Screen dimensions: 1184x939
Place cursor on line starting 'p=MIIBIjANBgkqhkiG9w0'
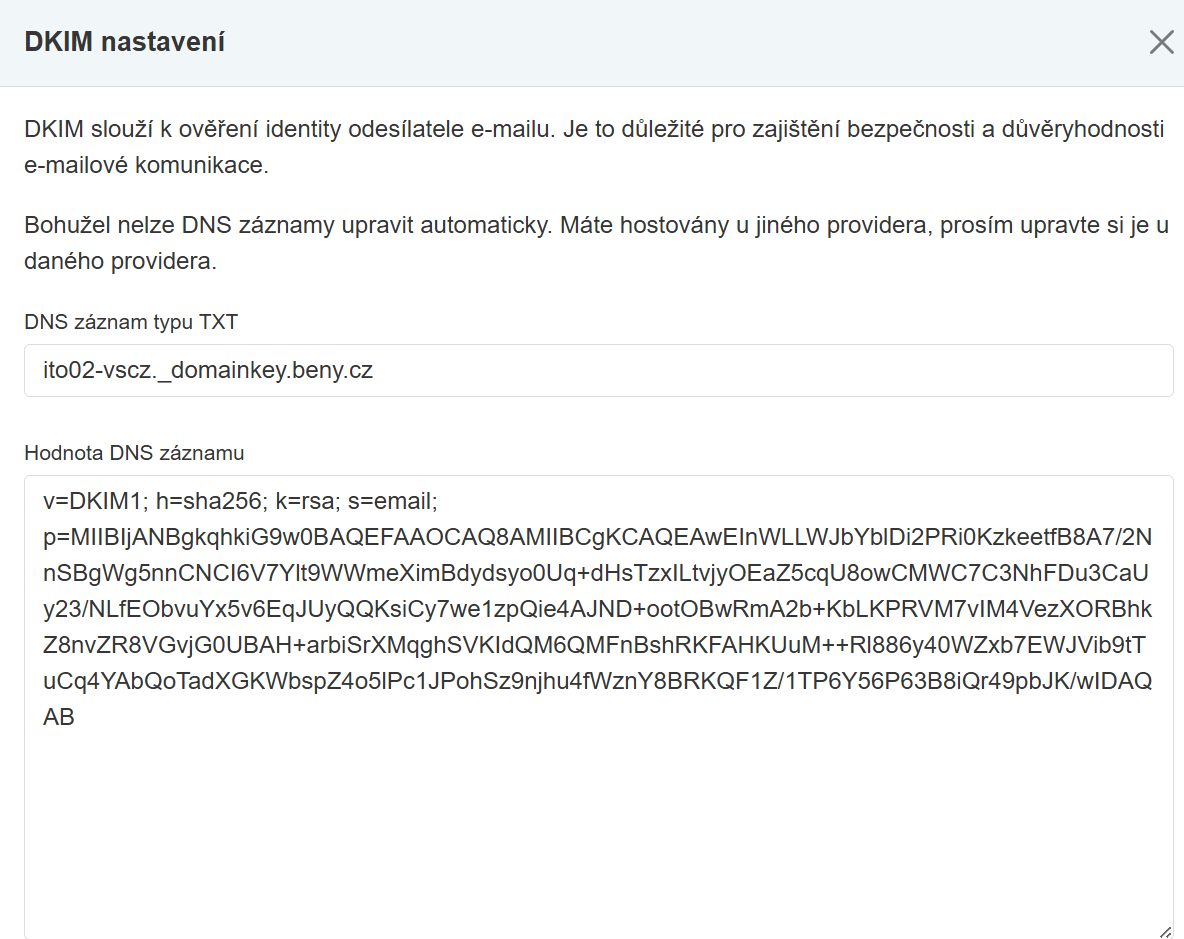pos(597,537)
